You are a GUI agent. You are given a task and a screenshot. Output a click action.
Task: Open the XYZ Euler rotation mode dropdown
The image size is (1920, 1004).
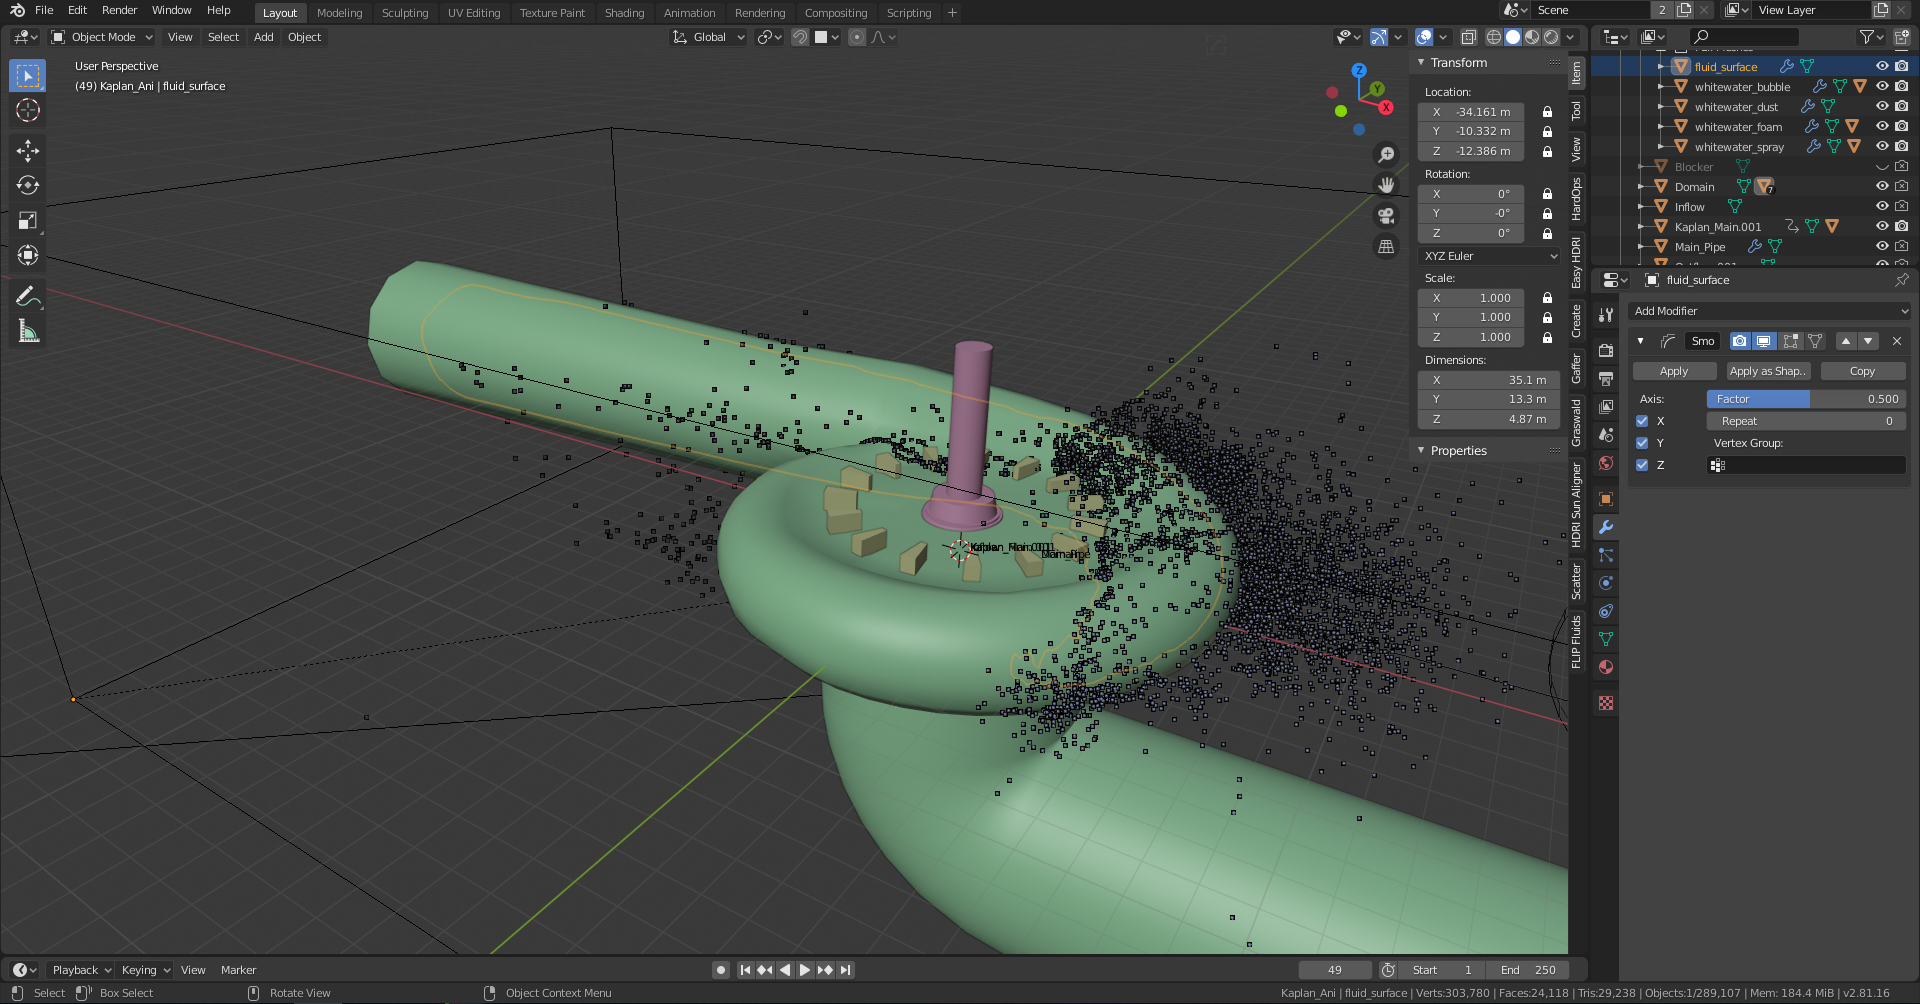[1489, 256]
